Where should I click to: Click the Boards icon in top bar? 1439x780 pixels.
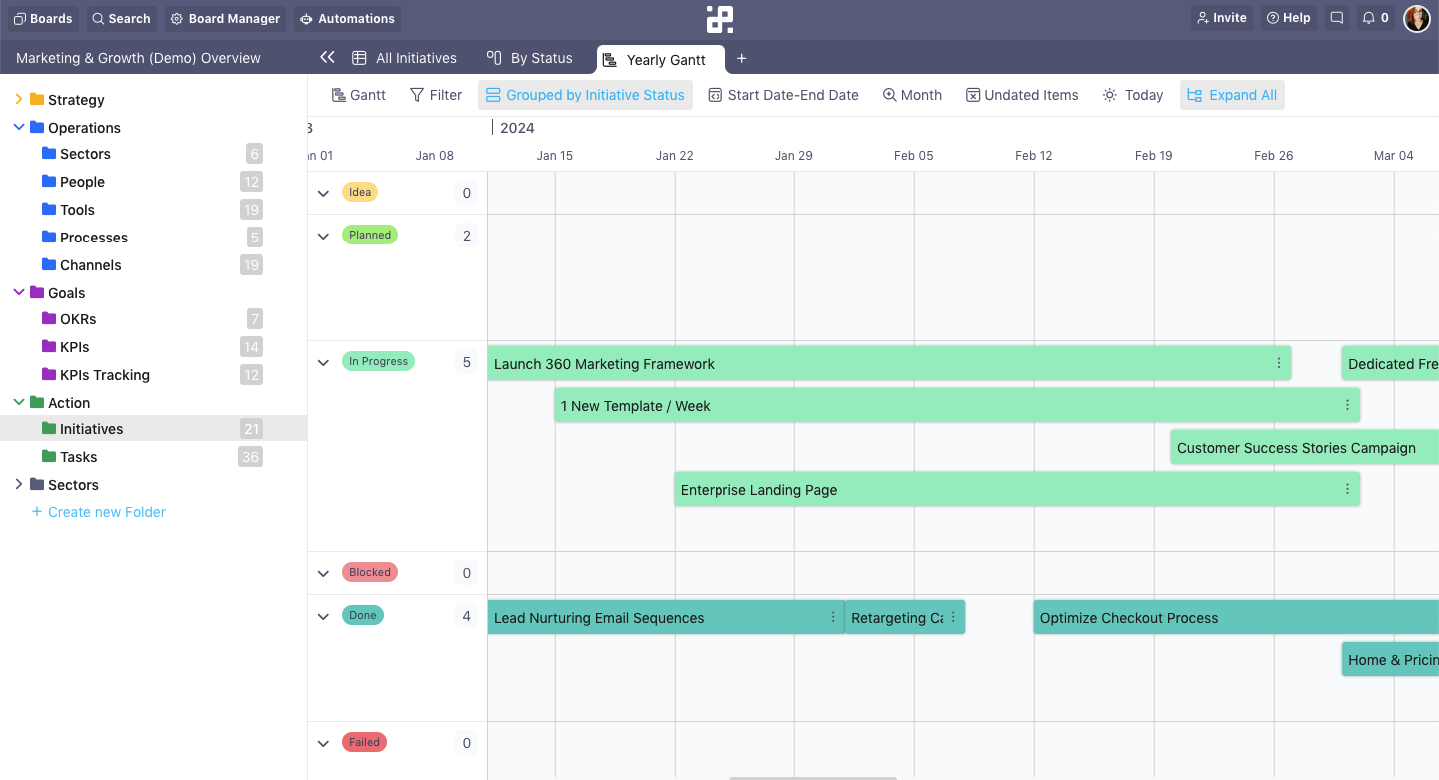click(43, 18)
